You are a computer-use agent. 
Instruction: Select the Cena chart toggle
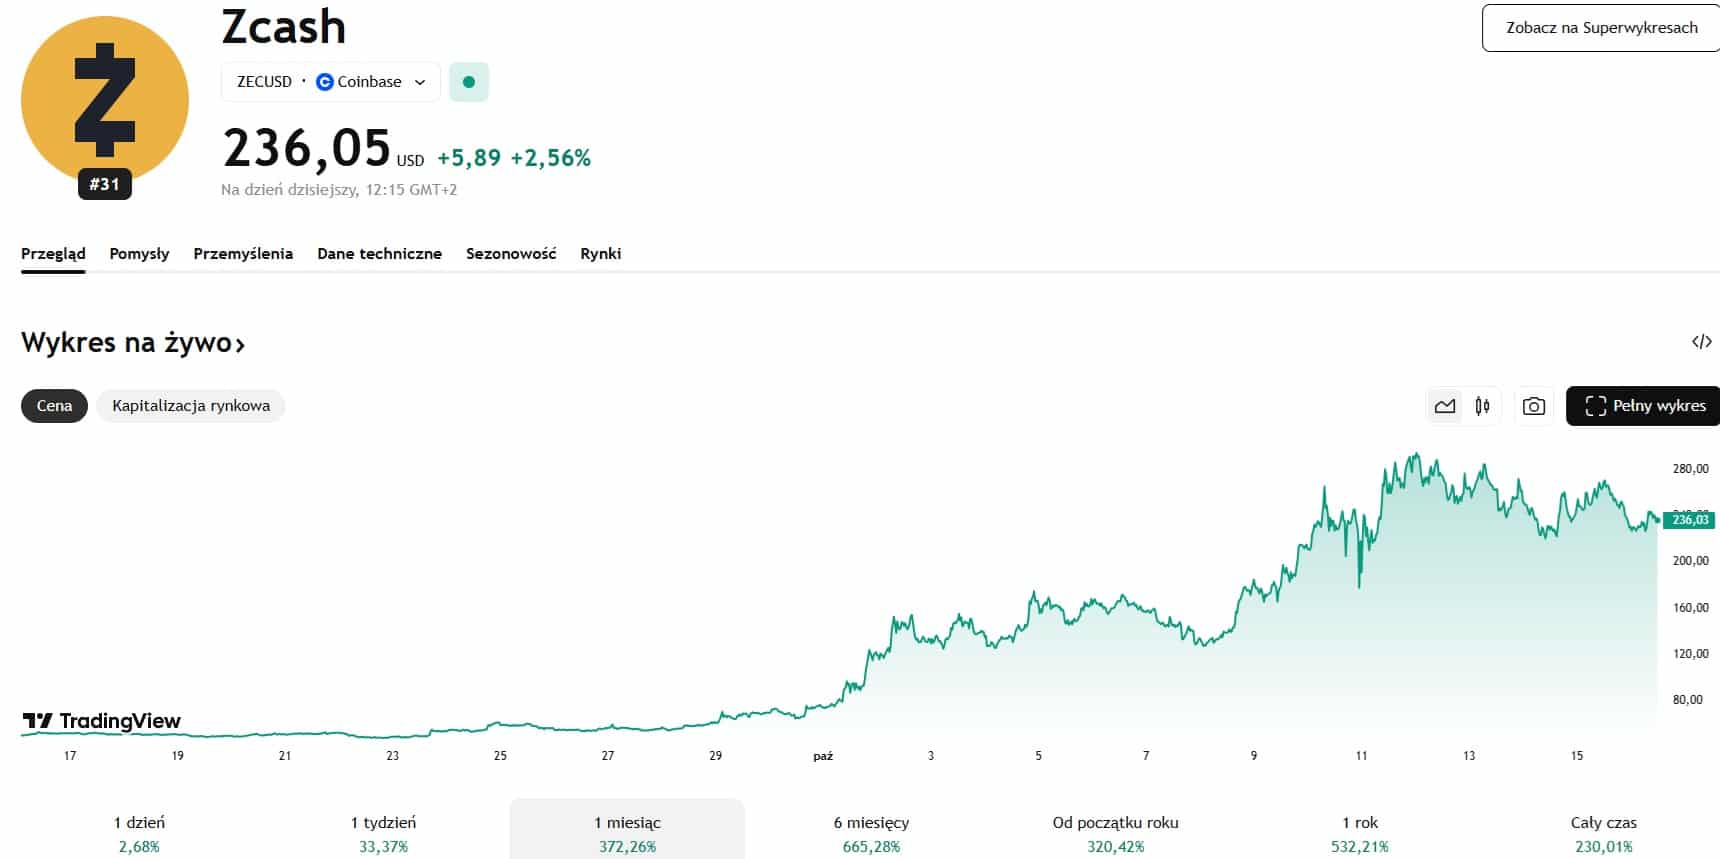54,406
